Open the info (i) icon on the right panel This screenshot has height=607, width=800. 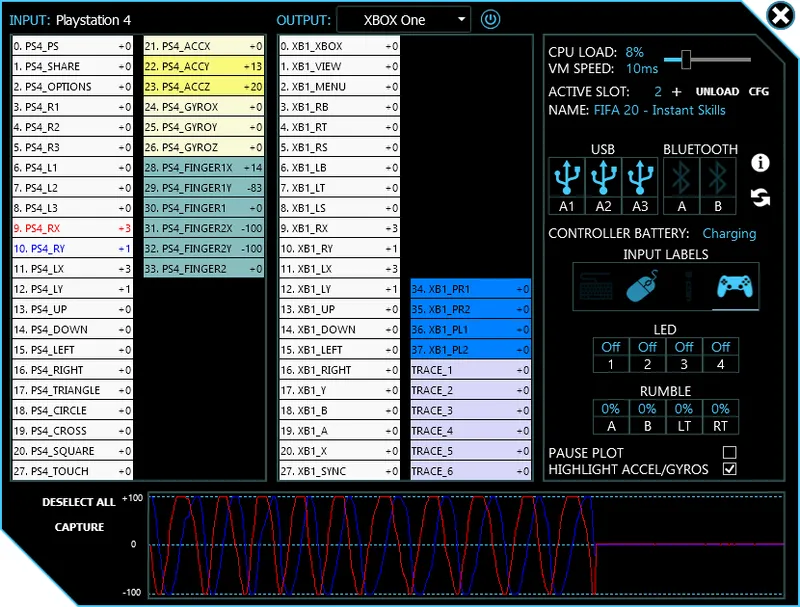click(x=761, y=165)
